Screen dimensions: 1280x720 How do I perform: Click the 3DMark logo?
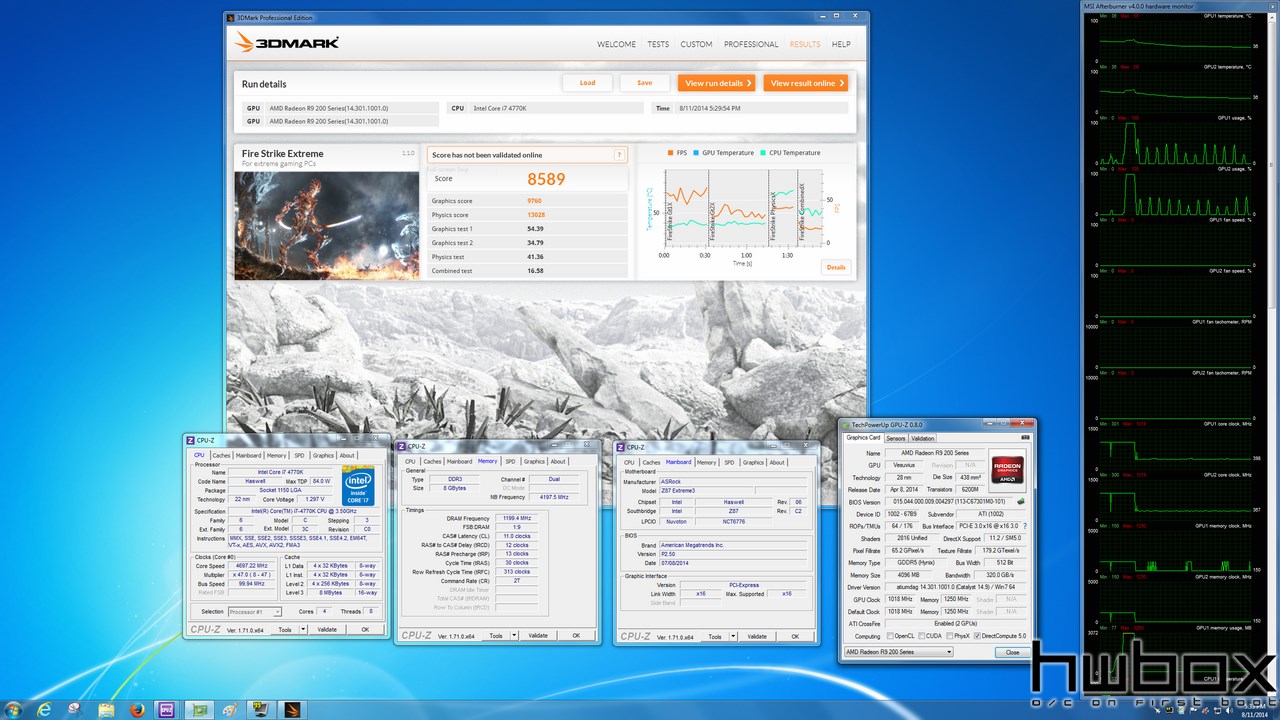pyautogui.click(x=288, y=43)
